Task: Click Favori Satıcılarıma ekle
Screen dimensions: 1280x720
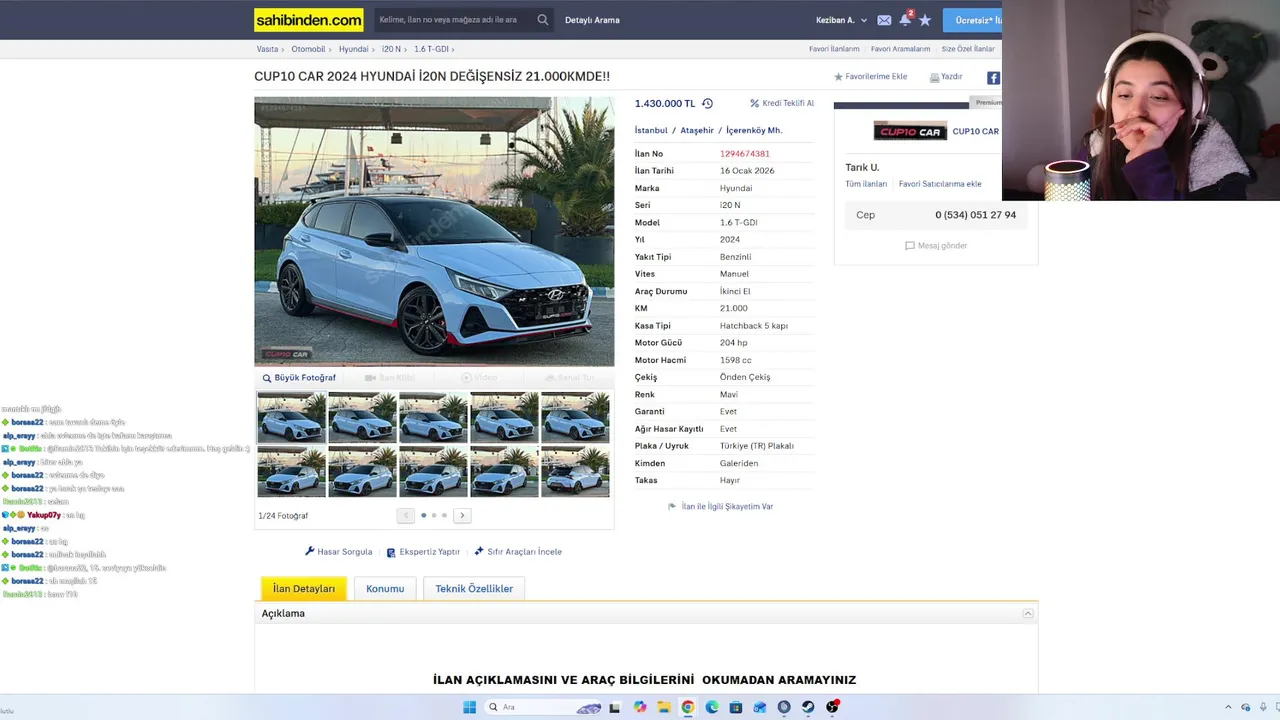Action: (940, 184)
